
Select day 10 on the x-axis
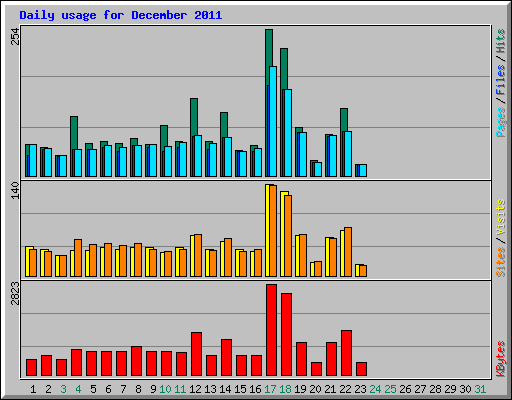click(165, 389)
